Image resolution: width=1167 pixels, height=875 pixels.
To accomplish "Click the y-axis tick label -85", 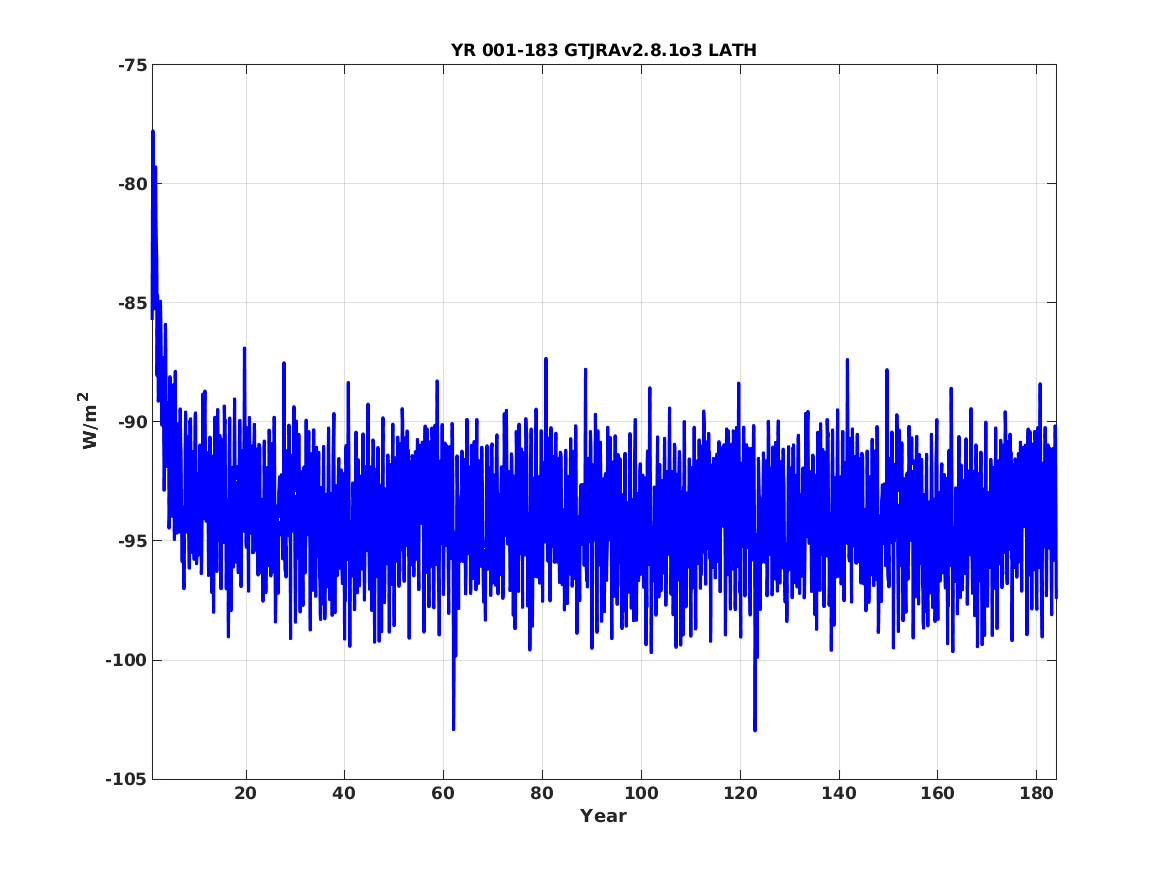I will click(x=132, y=303).
